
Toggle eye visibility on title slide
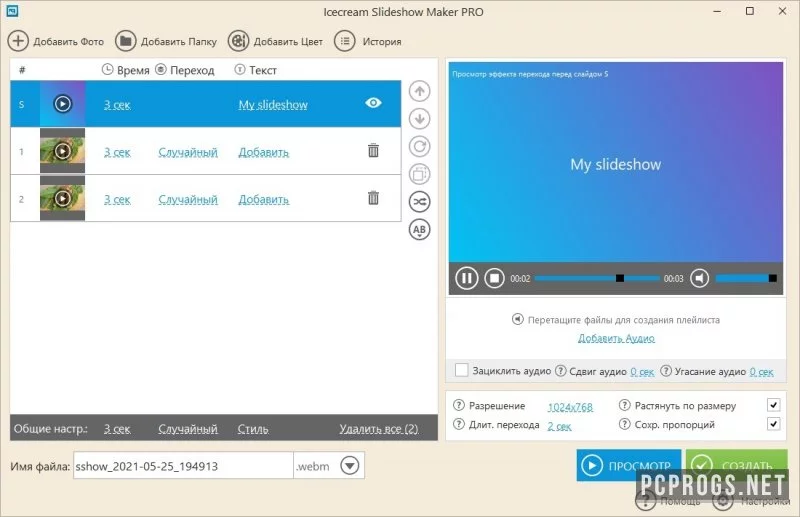(x=373, y=103)
